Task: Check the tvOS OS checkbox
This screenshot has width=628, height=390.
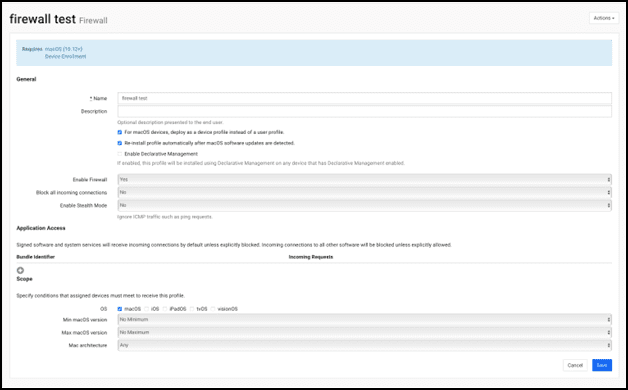Action: [192, 309]
